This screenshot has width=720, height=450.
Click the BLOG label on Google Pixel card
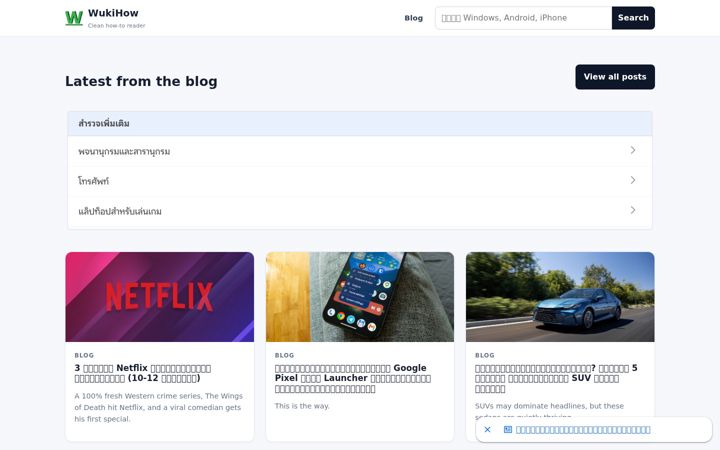coord(284,355)
